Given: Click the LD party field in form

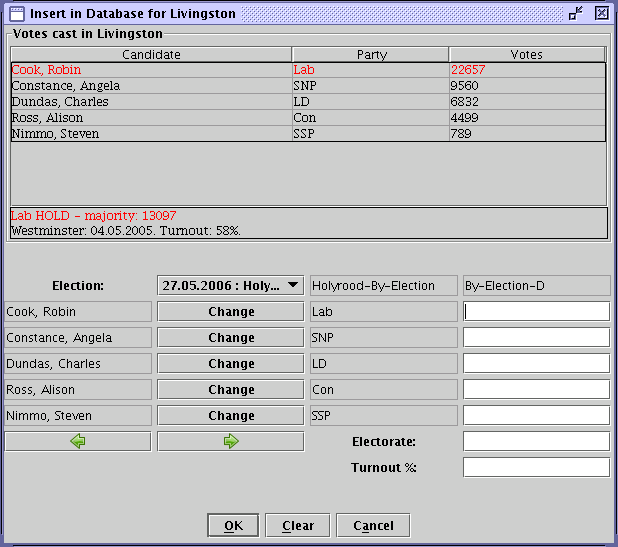Looking at the screenshot, I should point(383,364).
